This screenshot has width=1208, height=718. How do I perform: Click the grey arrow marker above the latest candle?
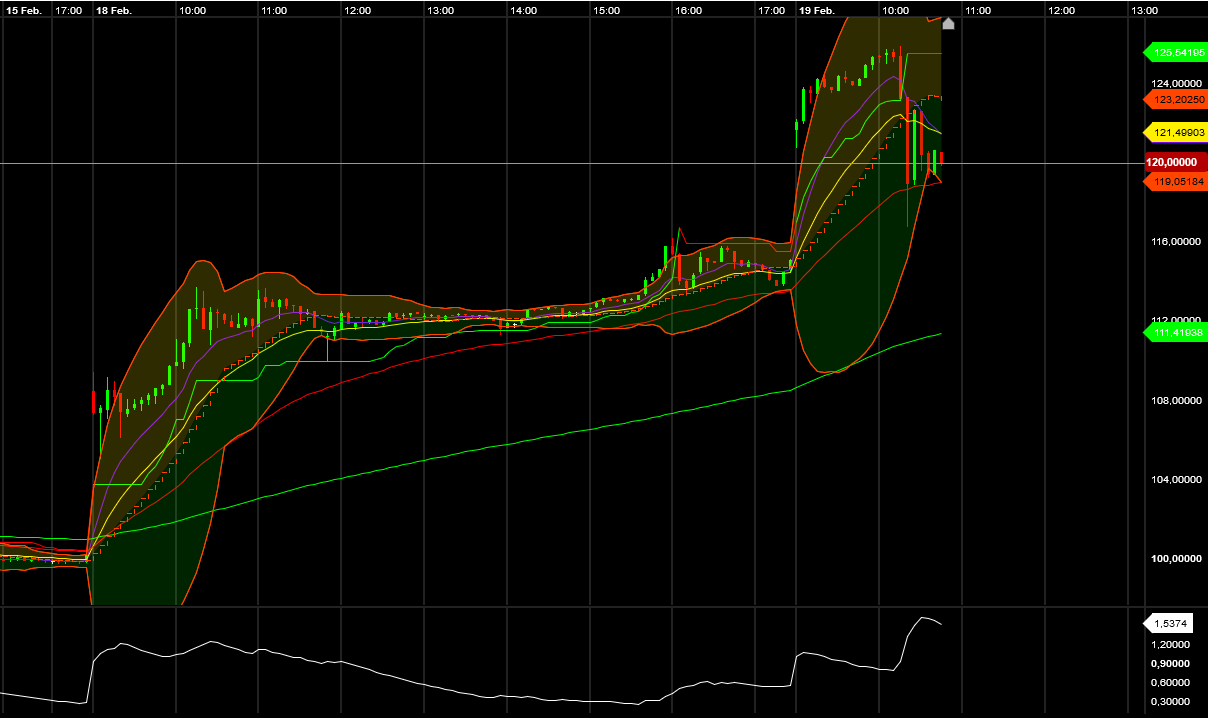click(x=947, y=22)
